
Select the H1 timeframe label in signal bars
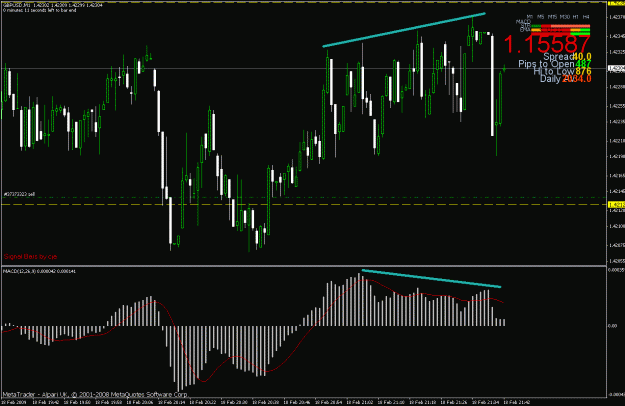pyautogui.click(x=576, y=17)
